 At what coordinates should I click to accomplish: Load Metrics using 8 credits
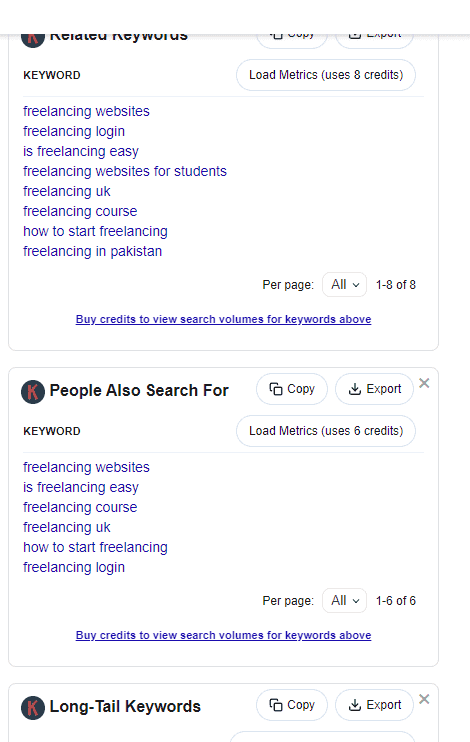tap(326, 75)
